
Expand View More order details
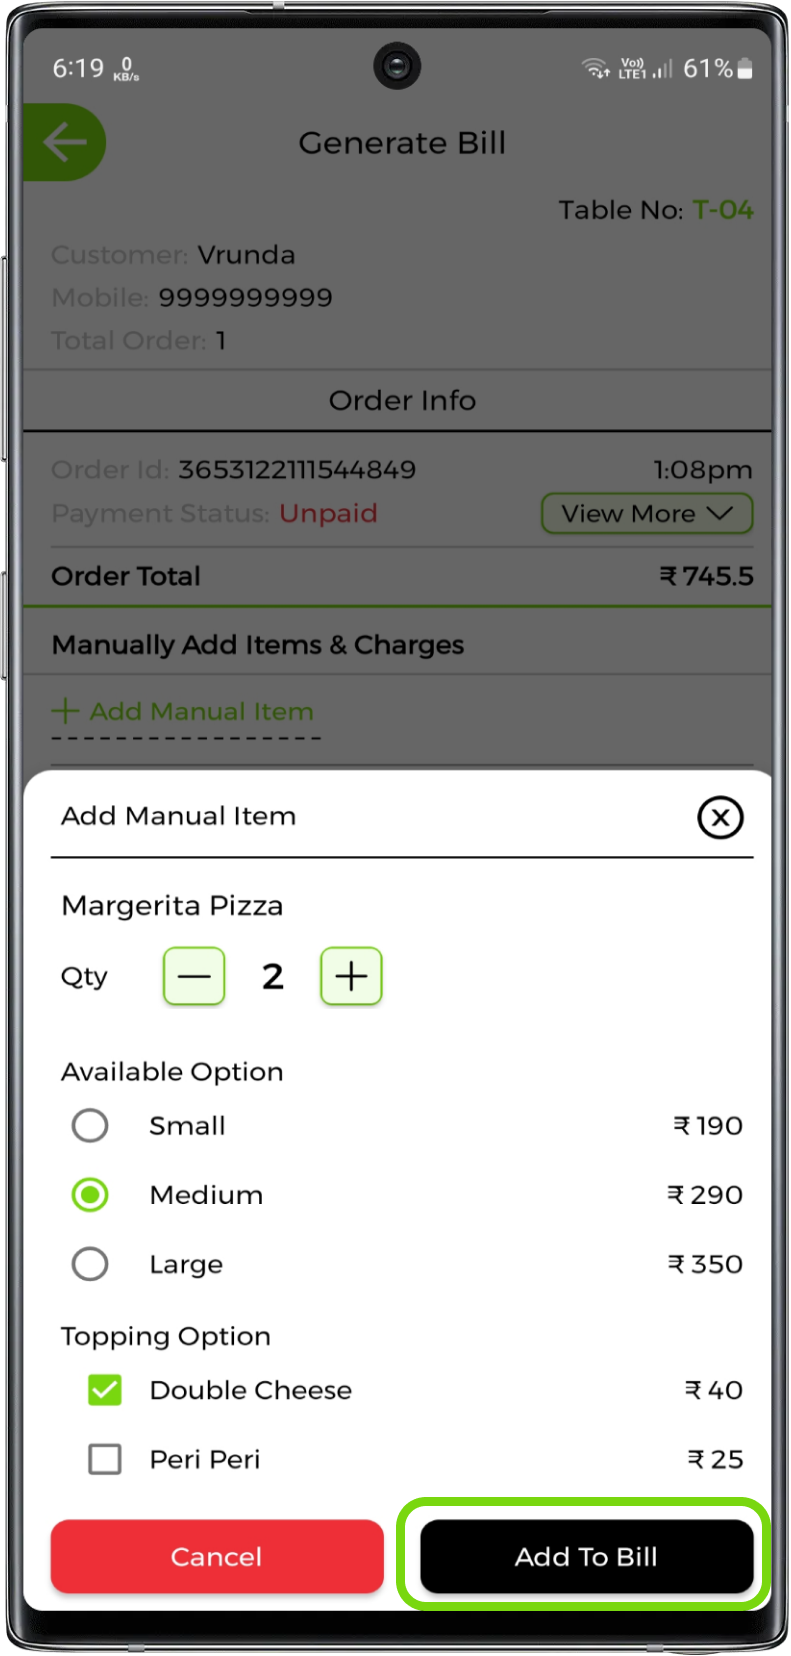pos(646,514)
